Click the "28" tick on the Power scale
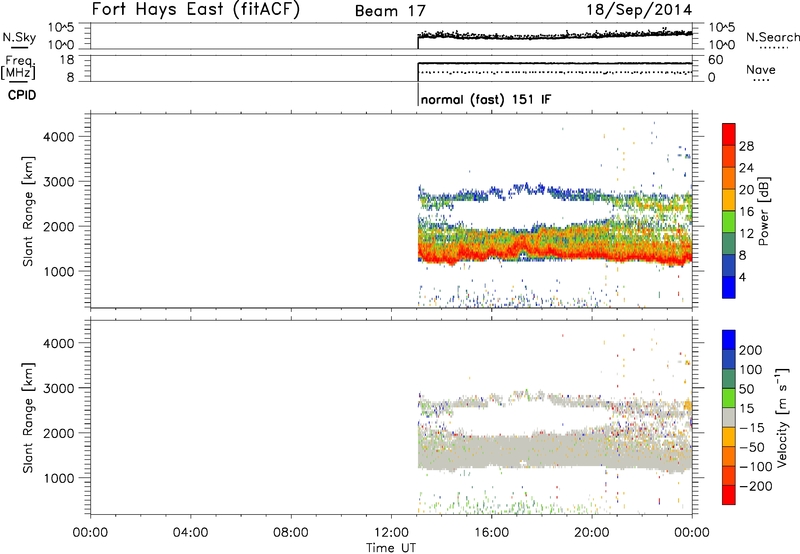This screenshot has width=800, height=554. (746, 146)
